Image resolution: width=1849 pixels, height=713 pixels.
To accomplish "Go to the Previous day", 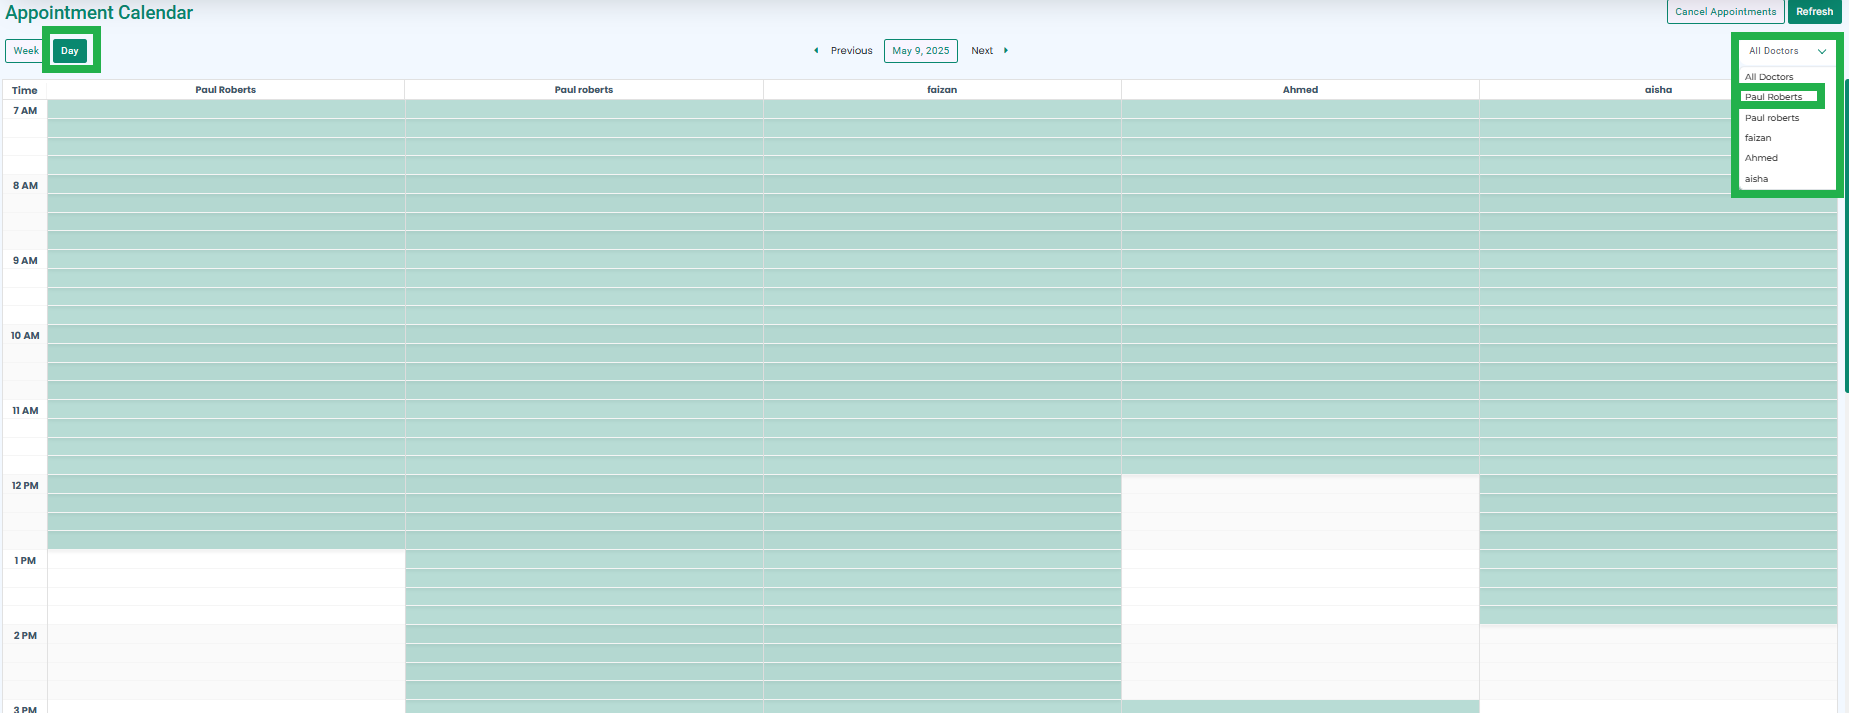I will 844,51.
